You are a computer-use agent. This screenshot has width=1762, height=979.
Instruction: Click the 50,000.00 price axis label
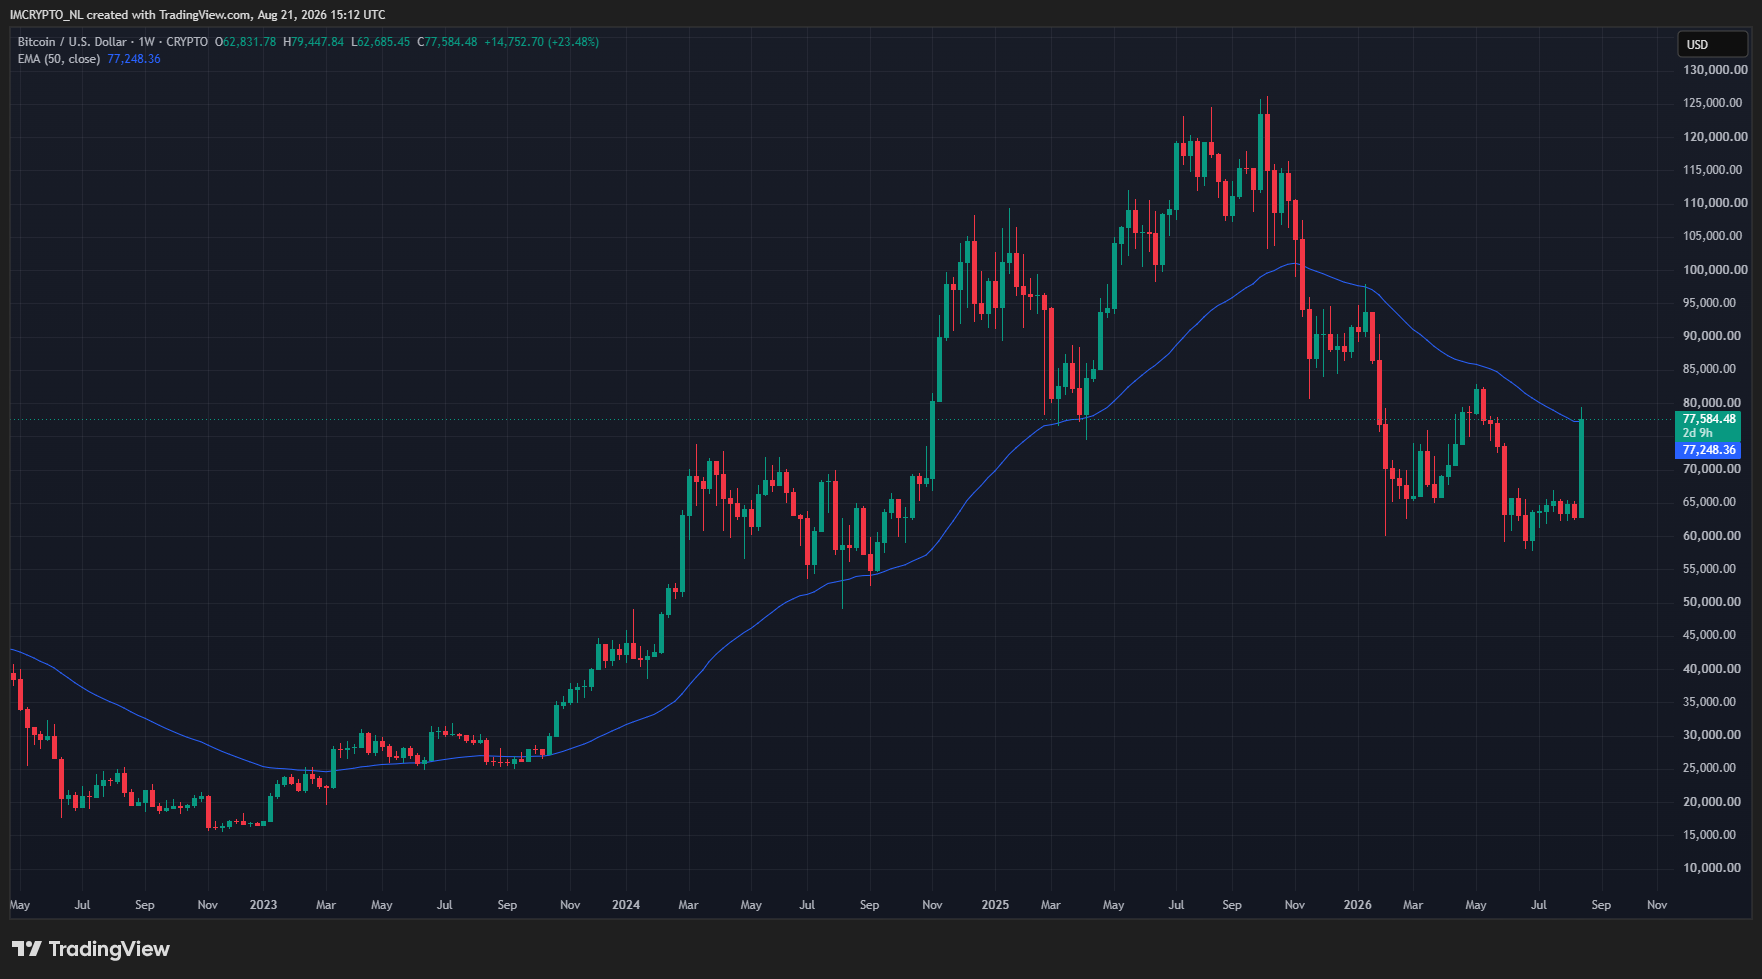click(1712, 602)
